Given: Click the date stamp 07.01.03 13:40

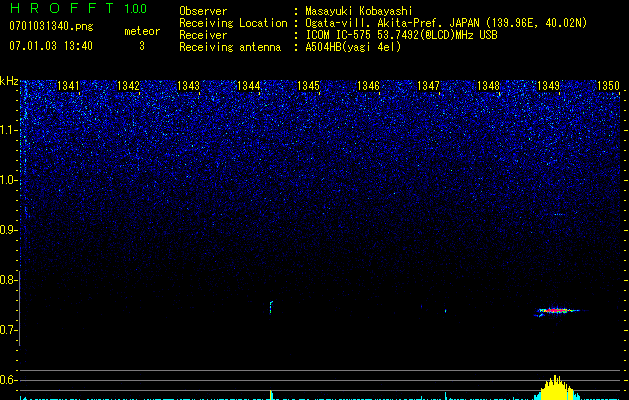Looking at the screenshot, I should point(51,46).
